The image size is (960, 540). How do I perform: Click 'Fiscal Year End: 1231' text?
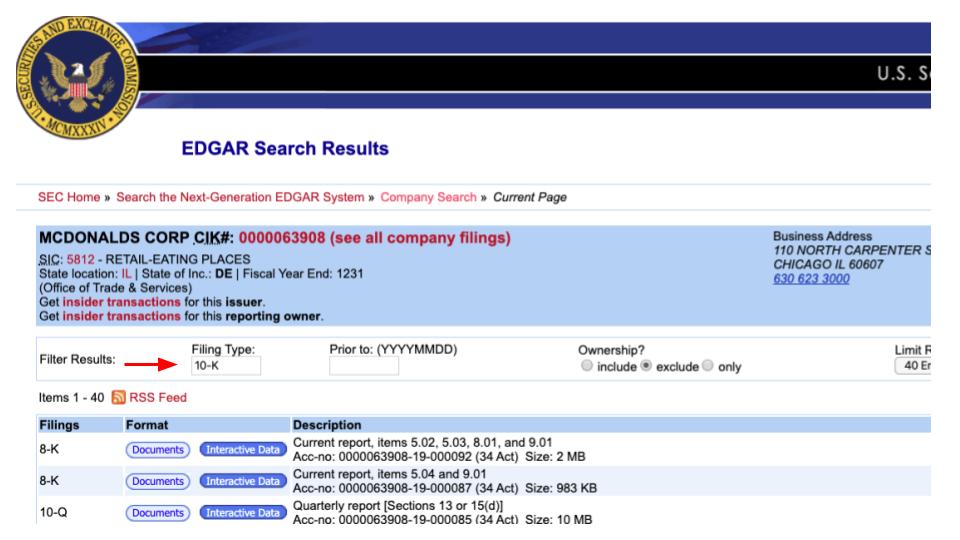point(303,274)
